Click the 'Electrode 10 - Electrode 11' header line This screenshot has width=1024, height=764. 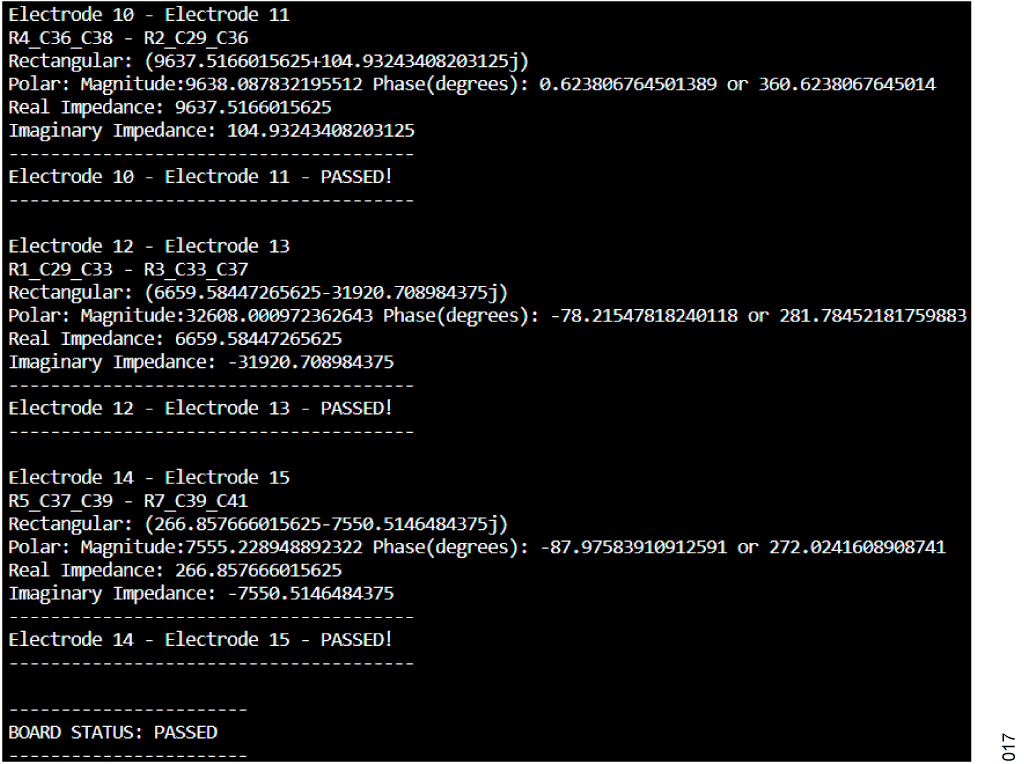pyautogui.click(x=149, y=14)
